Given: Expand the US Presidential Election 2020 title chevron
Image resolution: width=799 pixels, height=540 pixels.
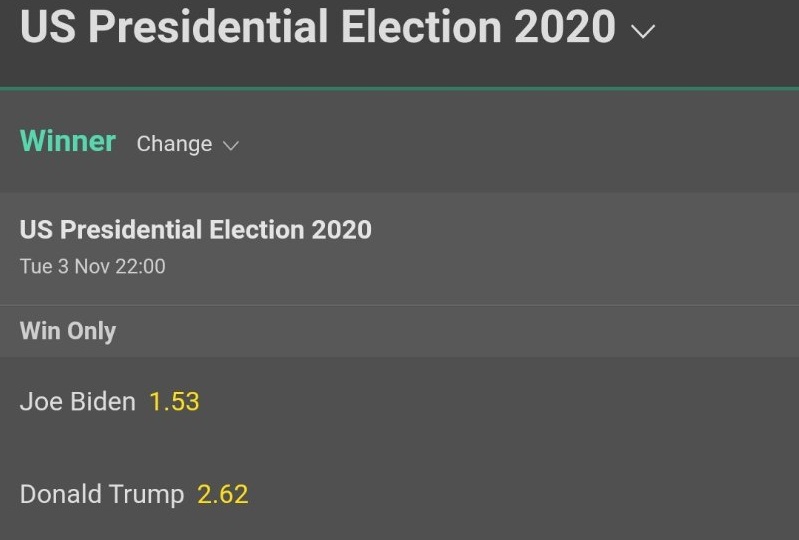Looking at the screenshot, I should pos(644,31).
